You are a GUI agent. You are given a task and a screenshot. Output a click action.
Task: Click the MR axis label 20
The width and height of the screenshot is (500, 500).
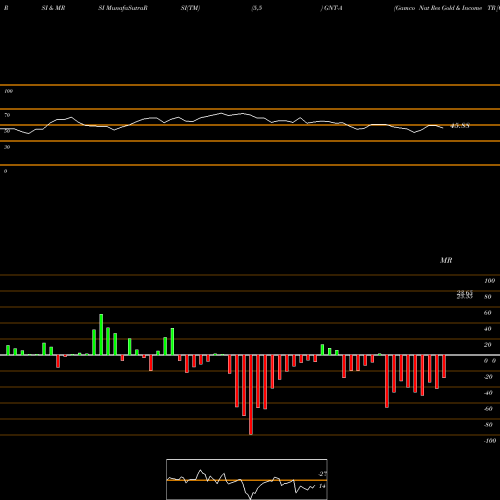487,345
